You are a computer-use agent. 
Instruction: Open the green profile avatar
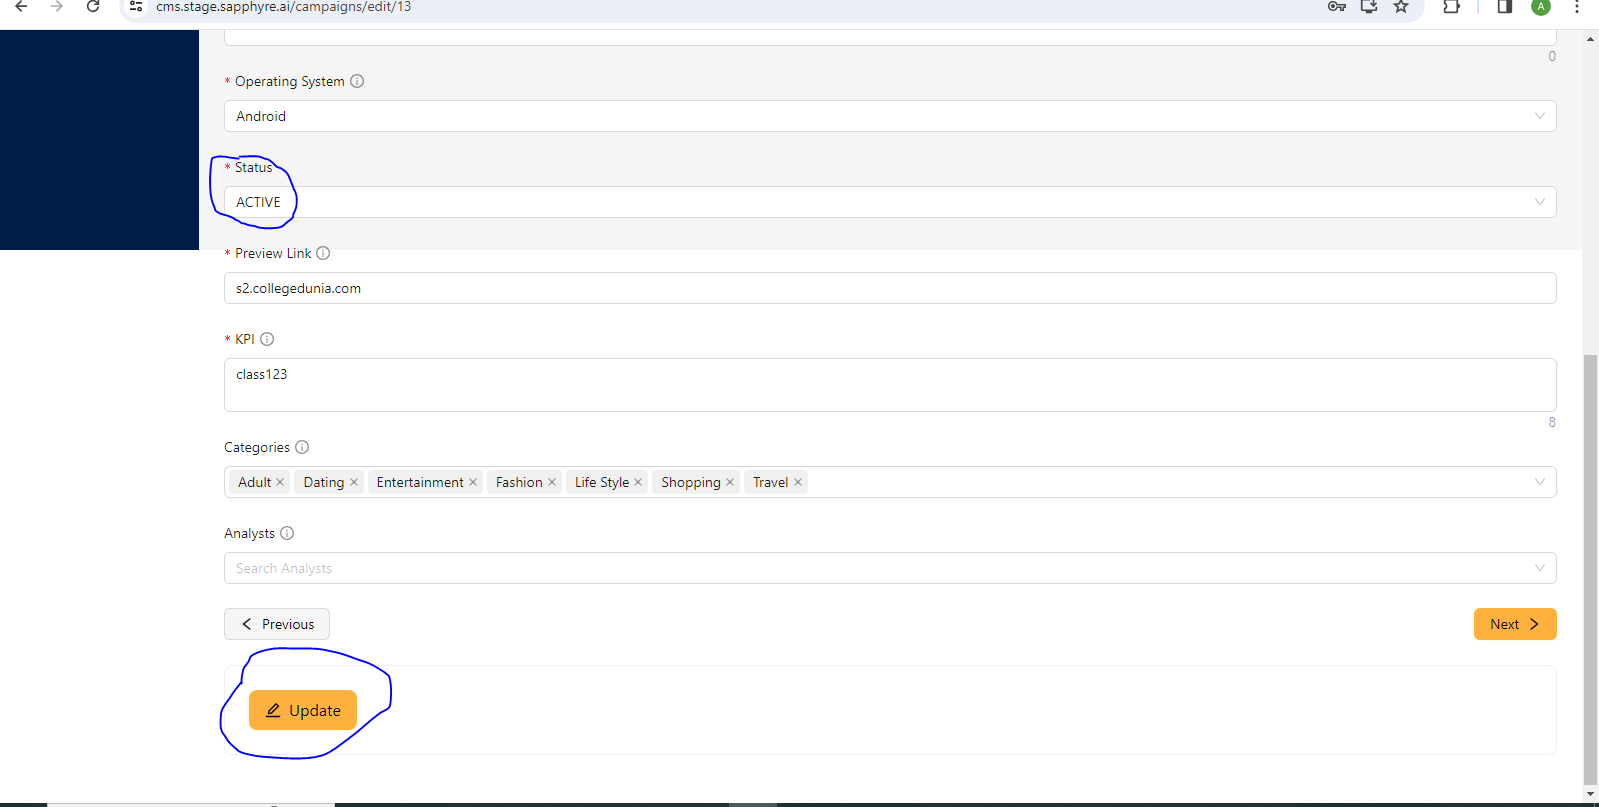[x=1541, y=6]
